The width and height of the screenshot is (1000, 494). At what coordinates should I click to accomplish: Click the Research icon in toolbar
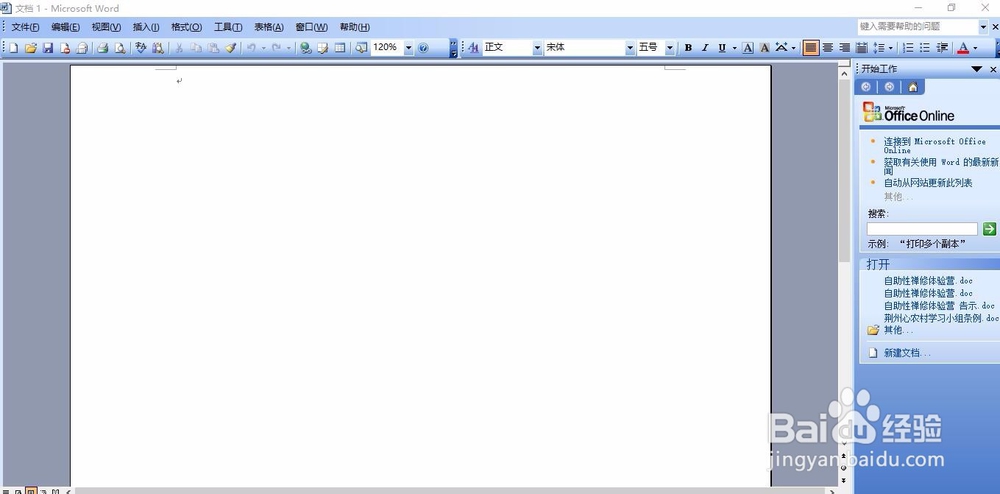(x=158, y=48)
